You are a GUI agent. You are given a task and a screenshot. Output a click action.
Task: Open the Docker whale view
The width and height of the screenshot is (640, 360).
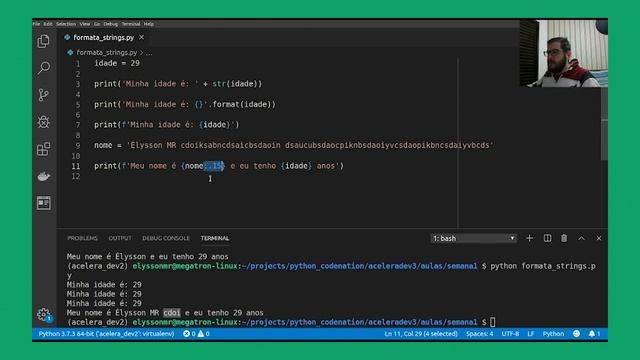click(x=44, y=176)
